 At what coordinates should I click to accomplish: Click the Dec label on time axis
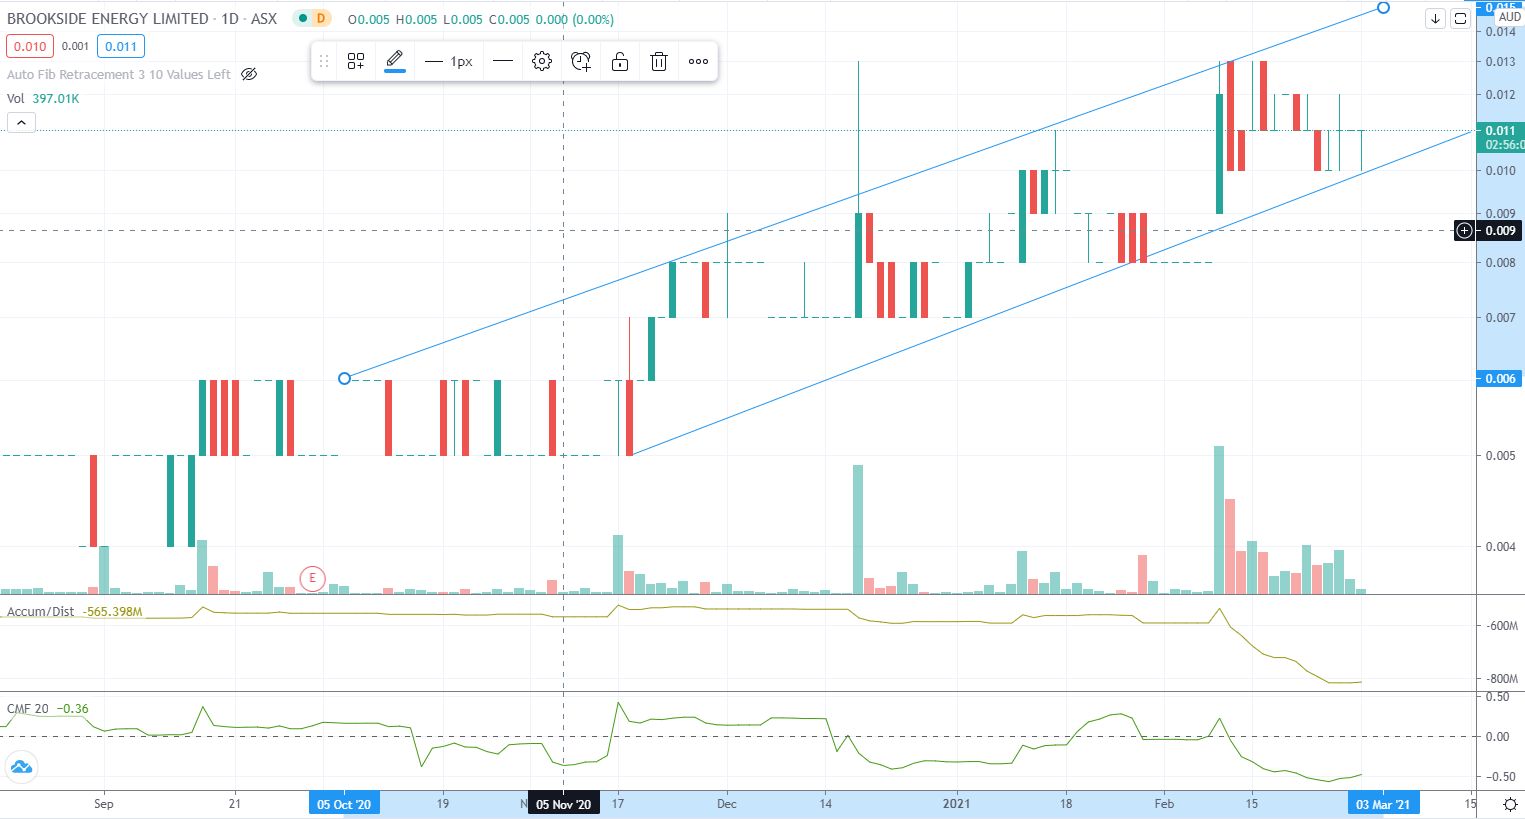pyautogui.click(x=727, y=804)
